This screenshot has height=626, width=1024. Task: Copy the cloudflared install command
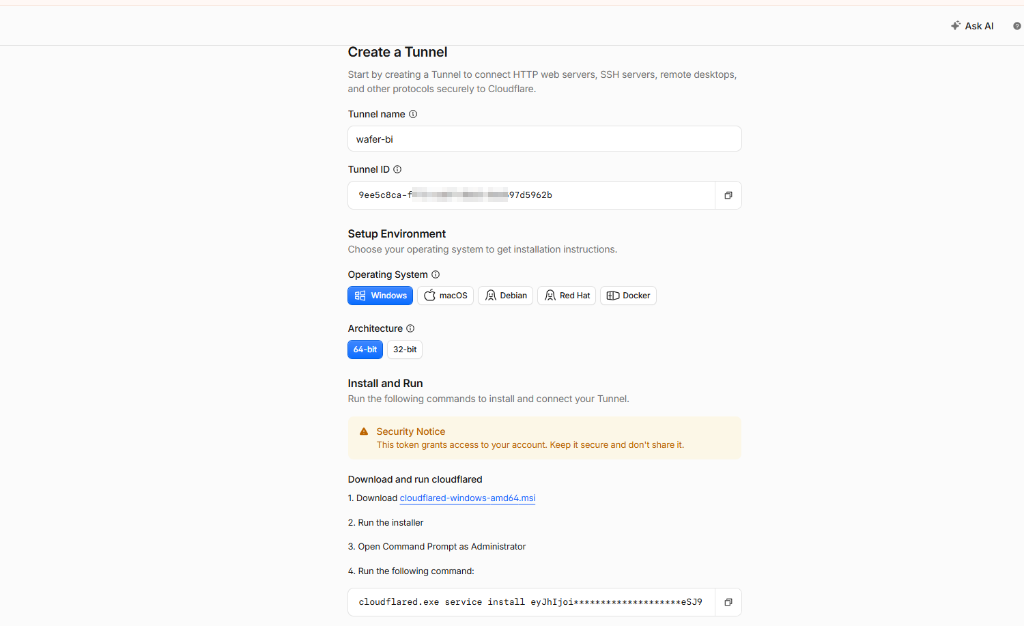(728, 602)
